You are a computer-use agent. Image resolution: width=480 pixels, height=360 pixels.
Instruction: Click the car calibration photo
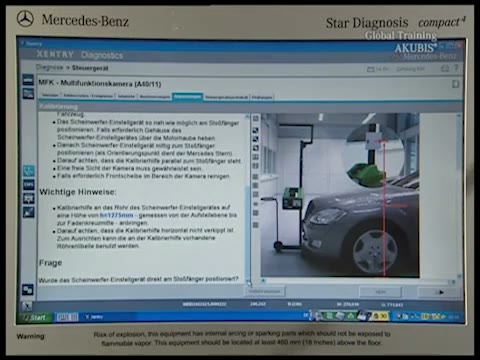(x=340, y=195)
